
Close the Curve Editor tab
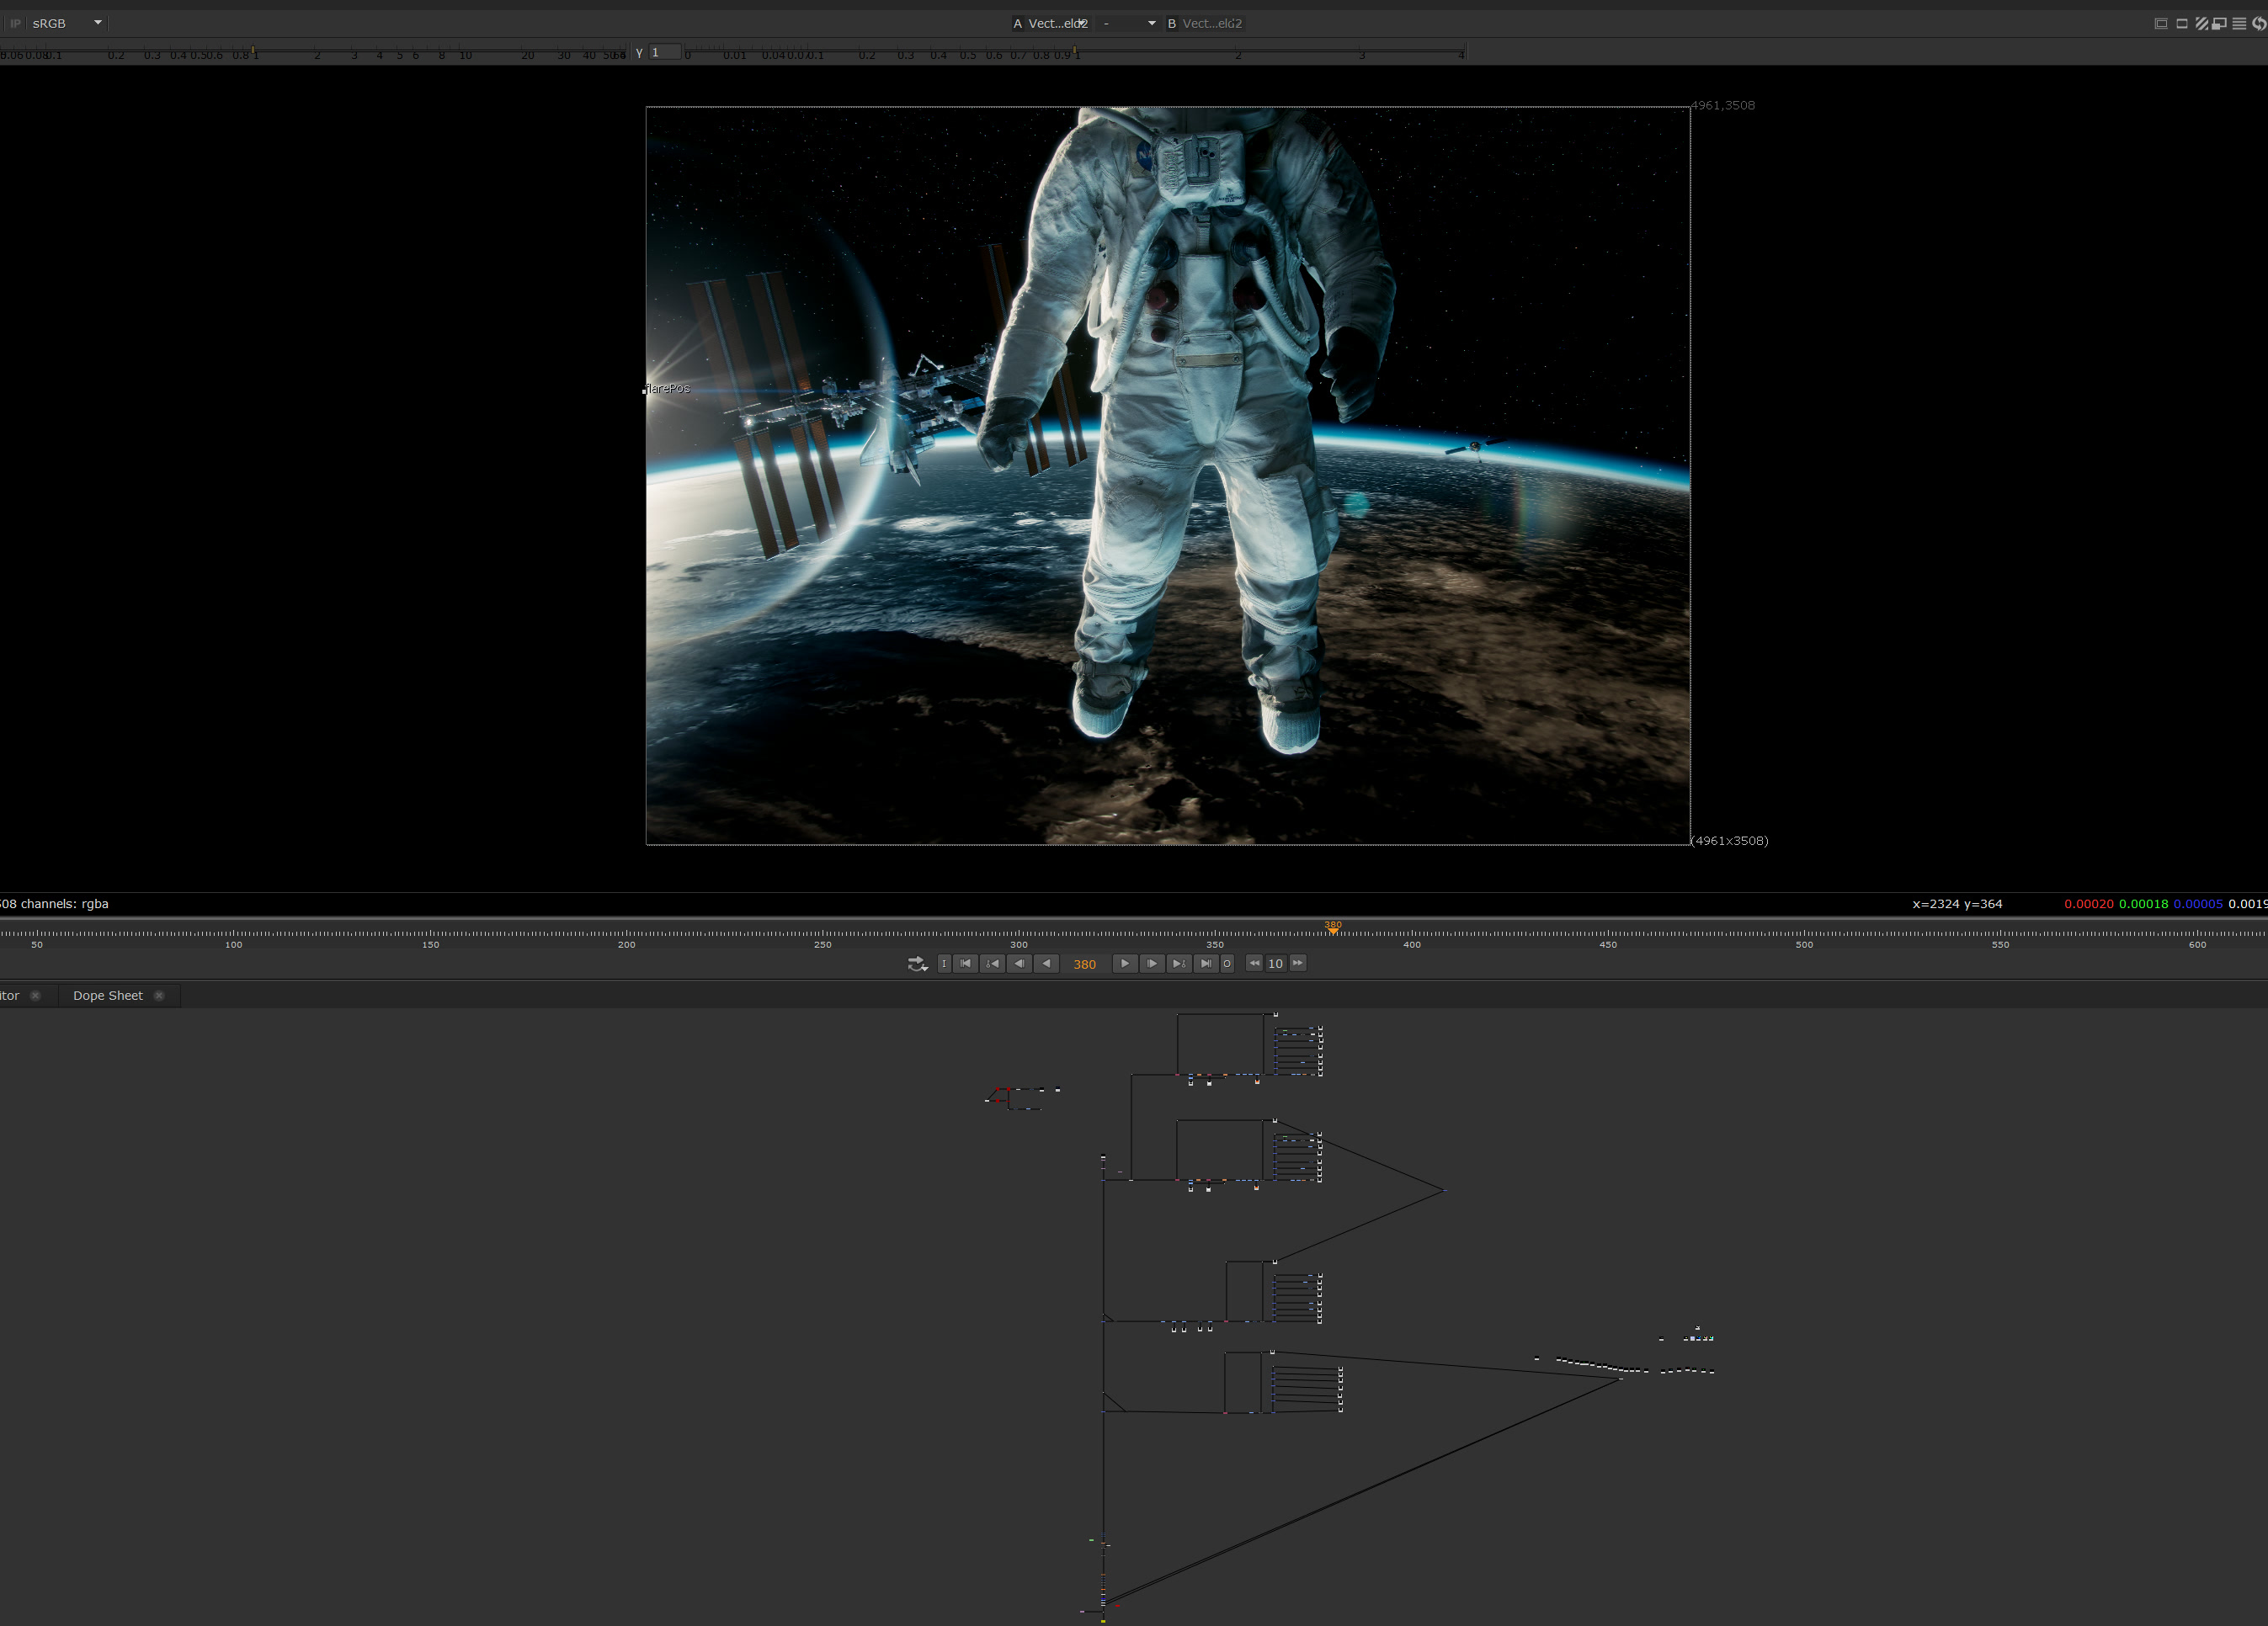35,996
